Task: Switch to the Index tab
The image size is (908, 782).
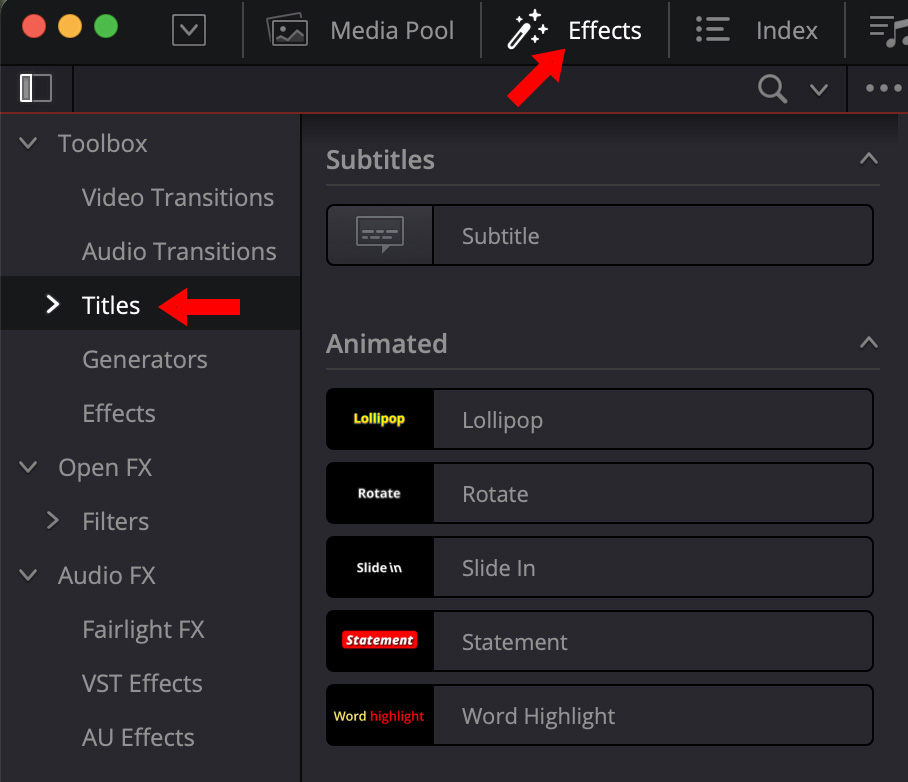Action: point(787,30)
